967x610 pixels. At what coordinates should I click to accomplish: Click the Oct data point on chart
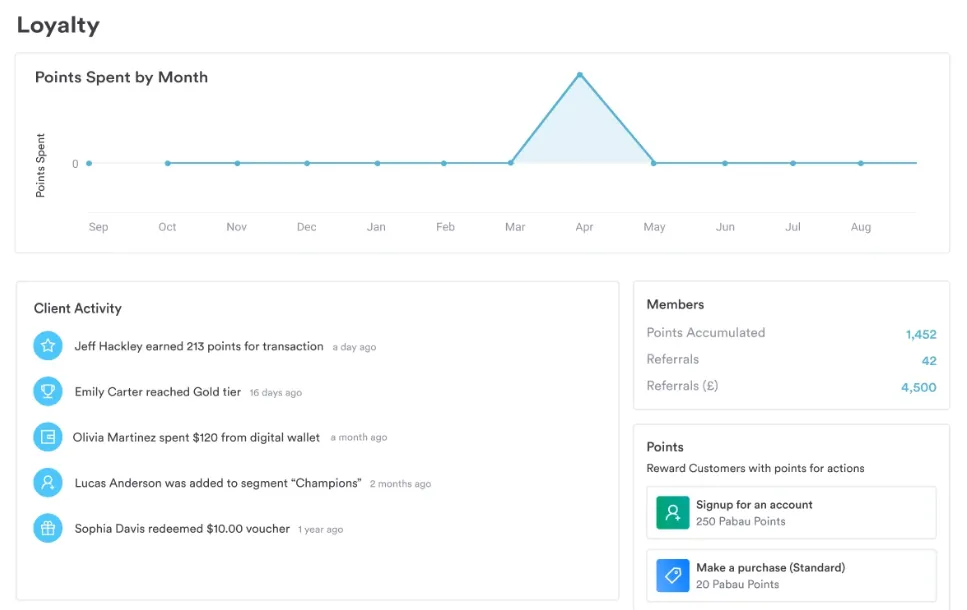point(167,163)
